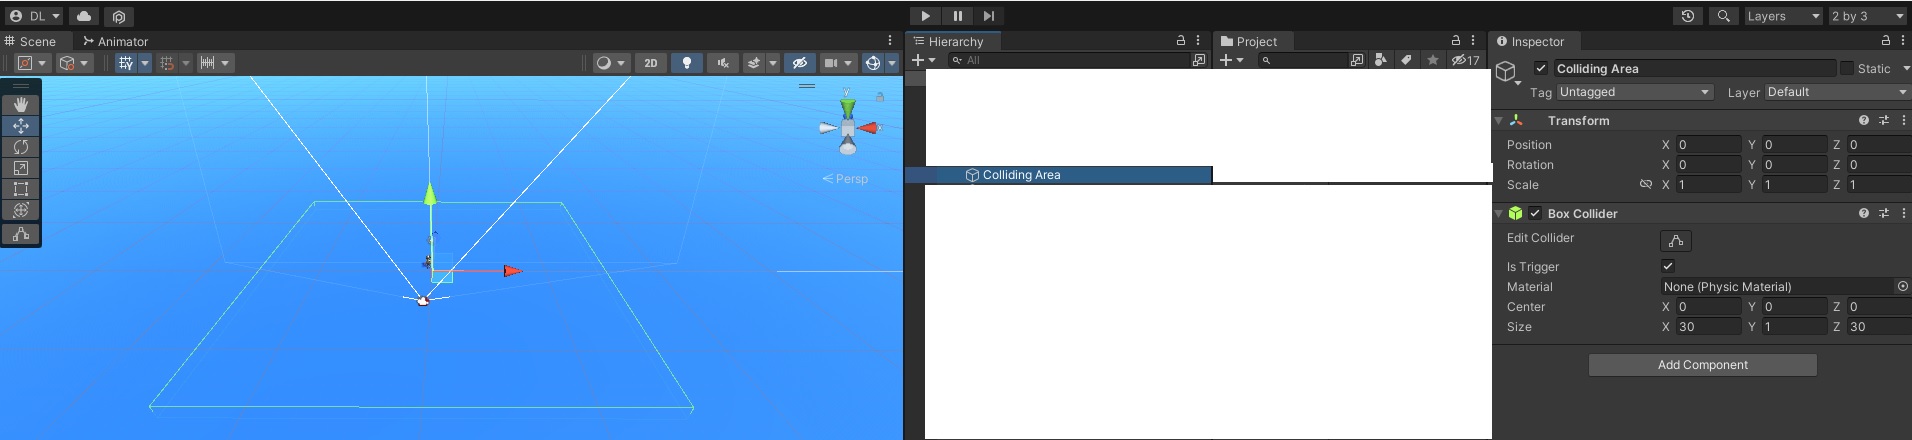The height and width of the screenshot is (440, 1912).
Task: Select the Rotate tool
Action: click(x=21, y=147)
